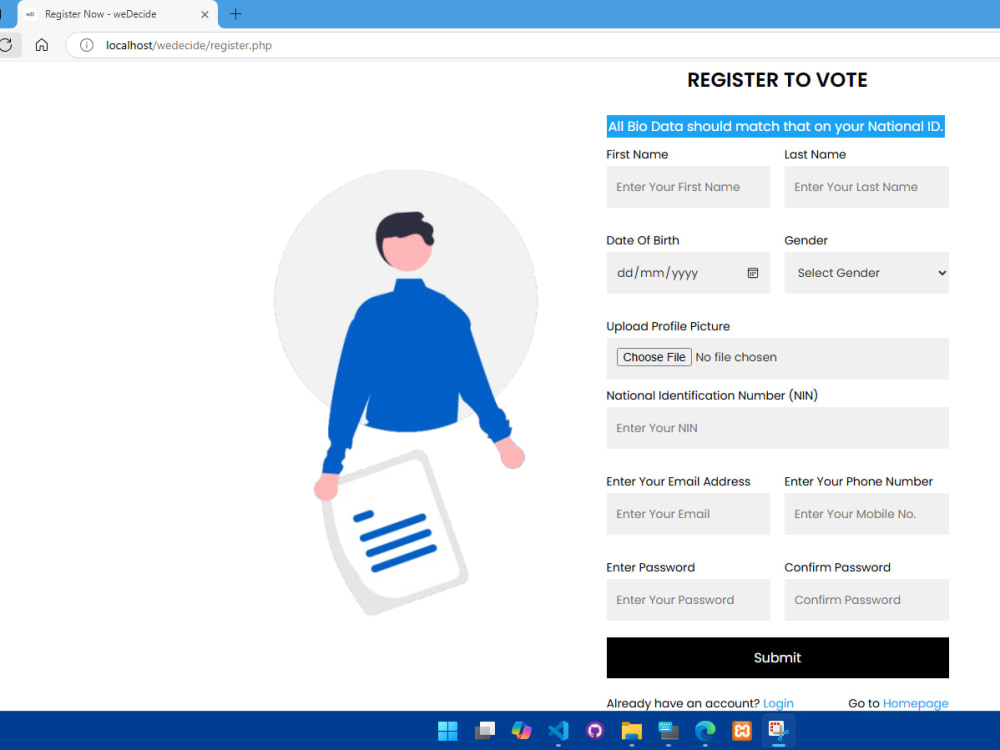Open a new browser tab
The width and height of the screenshot is (1000, 750).
pos(235,14)
